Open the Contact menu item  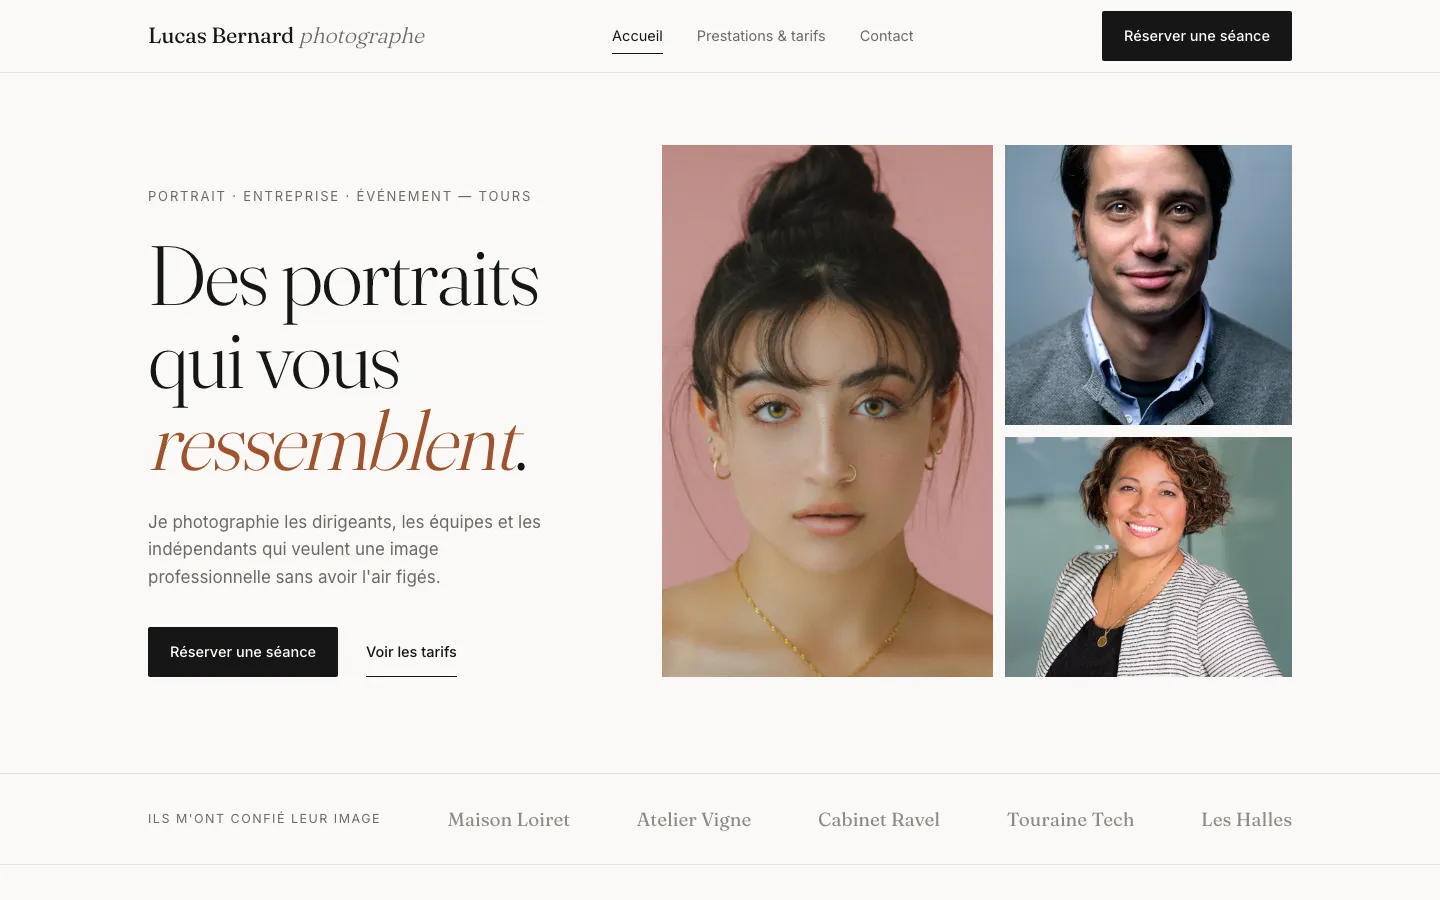[x=886, y=36]
